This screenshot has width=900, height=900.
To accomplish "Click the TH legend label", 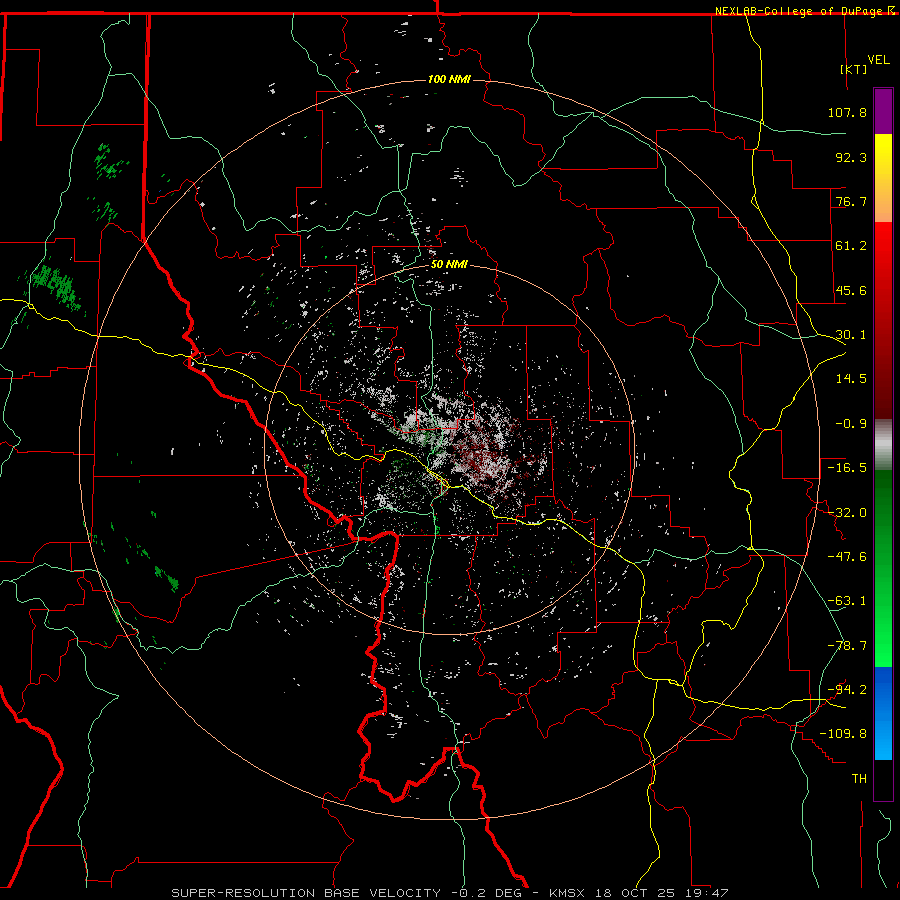I will tap(859, 779).
